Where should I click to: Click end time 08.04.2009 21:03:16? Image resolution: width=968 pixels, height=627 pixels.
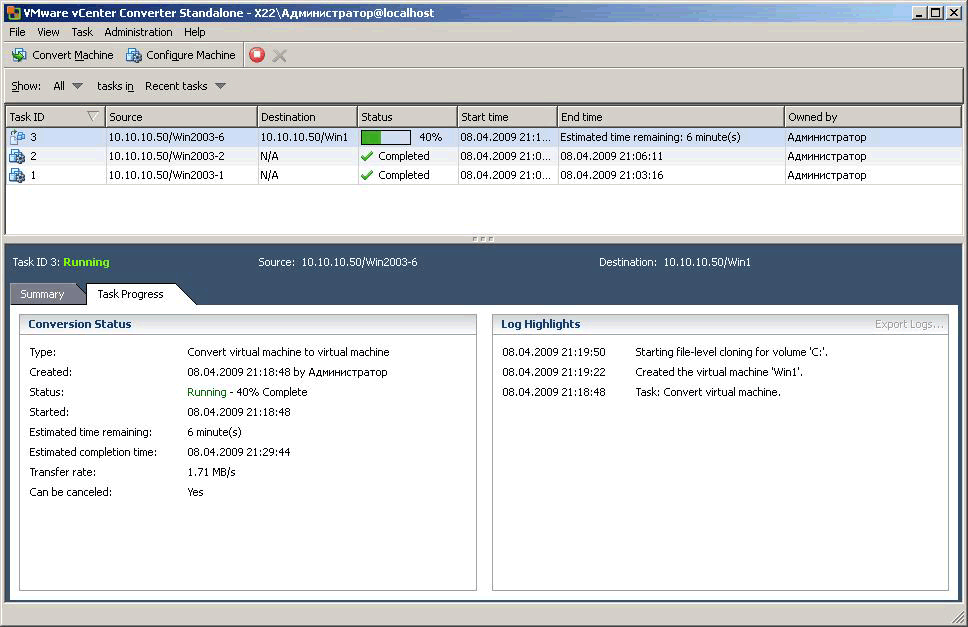[x=611, y=175]
